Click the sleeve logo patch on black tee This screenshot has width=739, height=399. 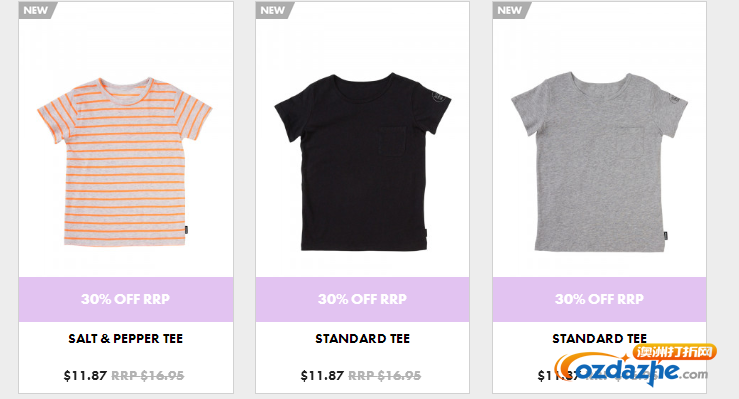pyautogui.click(x=438, y=97)
